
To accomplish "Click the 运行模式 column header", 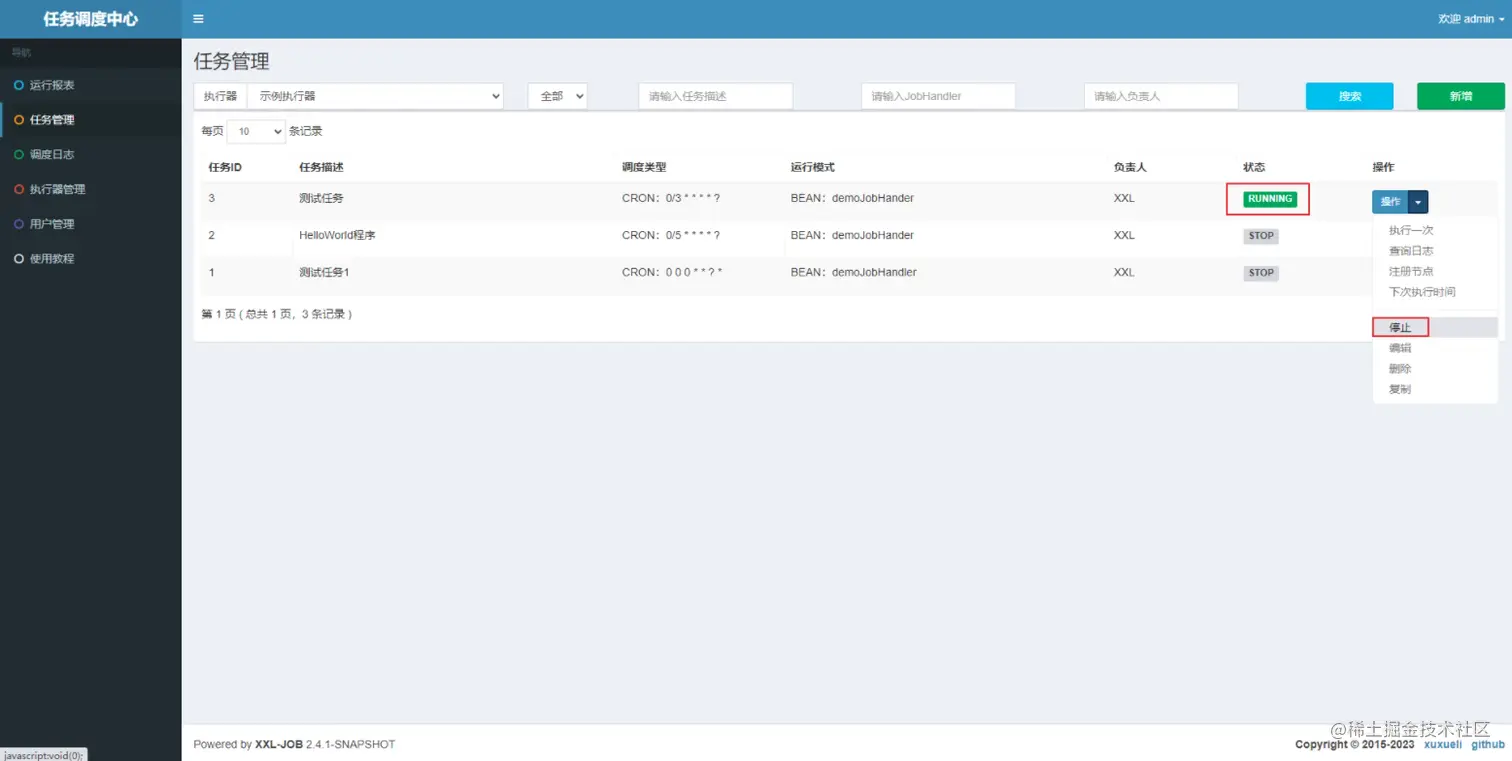I will point(812,166).
